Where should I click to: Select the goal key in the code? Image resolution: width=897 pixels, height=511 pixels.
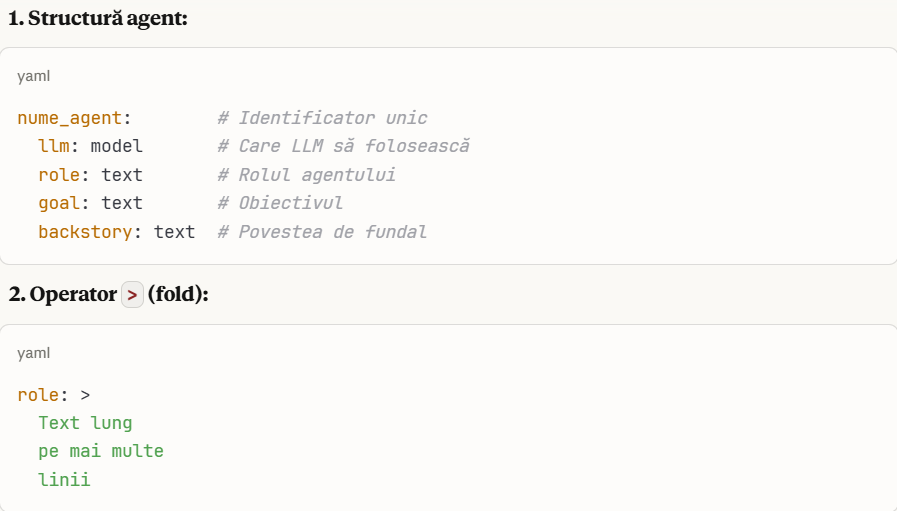(x=58, y=203)
